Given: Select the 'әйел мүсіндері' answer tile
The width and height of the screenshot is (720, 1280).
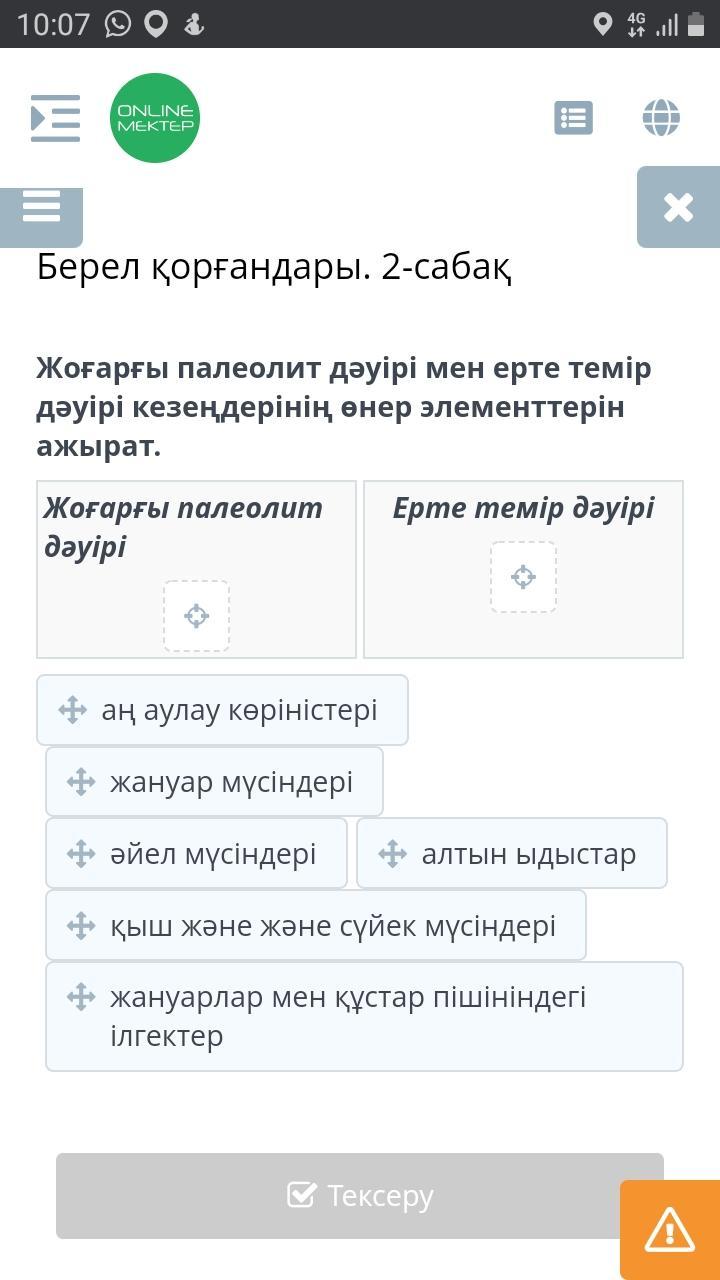Looking at the screenshot, I should pyautogui.click(x=196, y=853).
